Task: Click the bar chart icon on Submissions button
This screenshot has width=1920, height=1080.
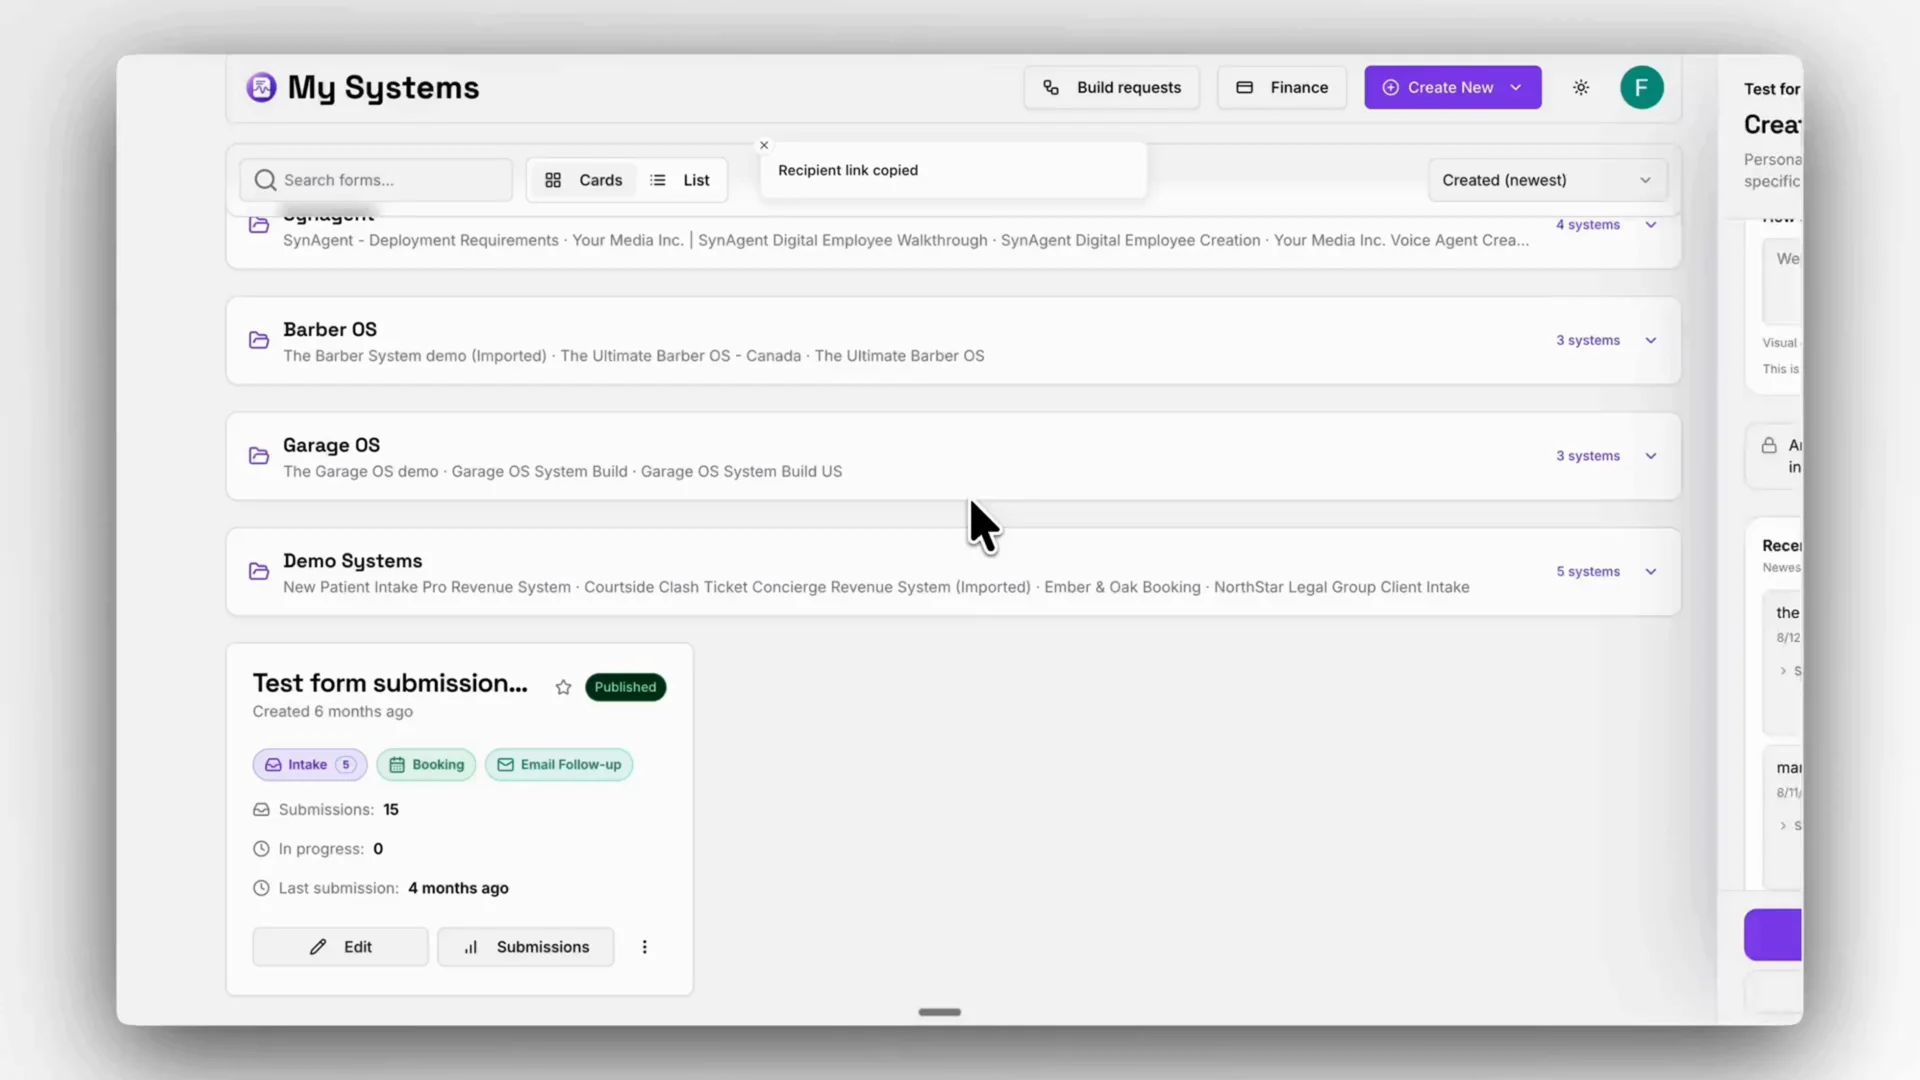Action: 471,947
